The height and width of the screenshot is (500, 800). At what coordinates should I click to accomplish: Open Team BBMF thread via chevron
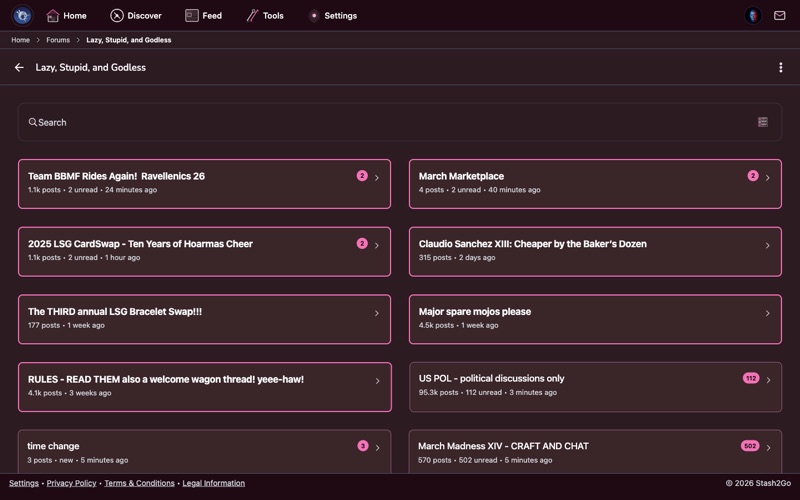coord(377,178)
